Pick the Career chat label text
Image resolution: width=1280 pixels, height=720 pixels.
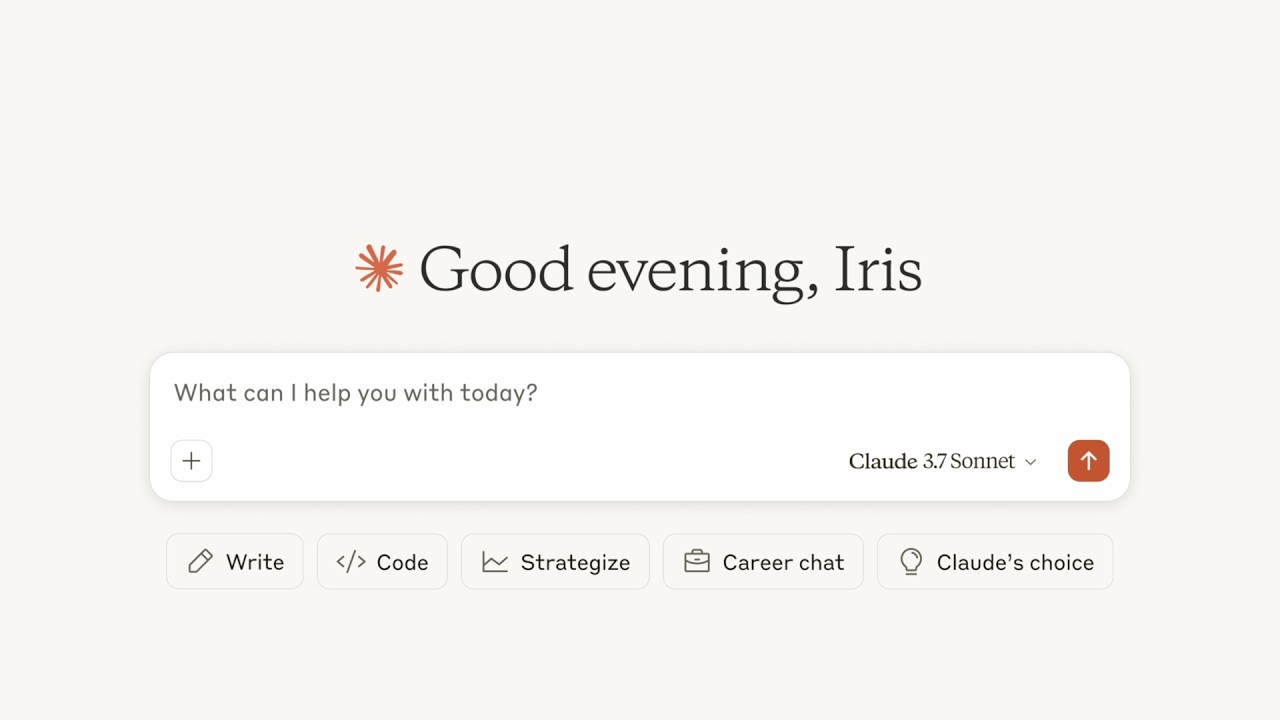[x=783, y=562]
